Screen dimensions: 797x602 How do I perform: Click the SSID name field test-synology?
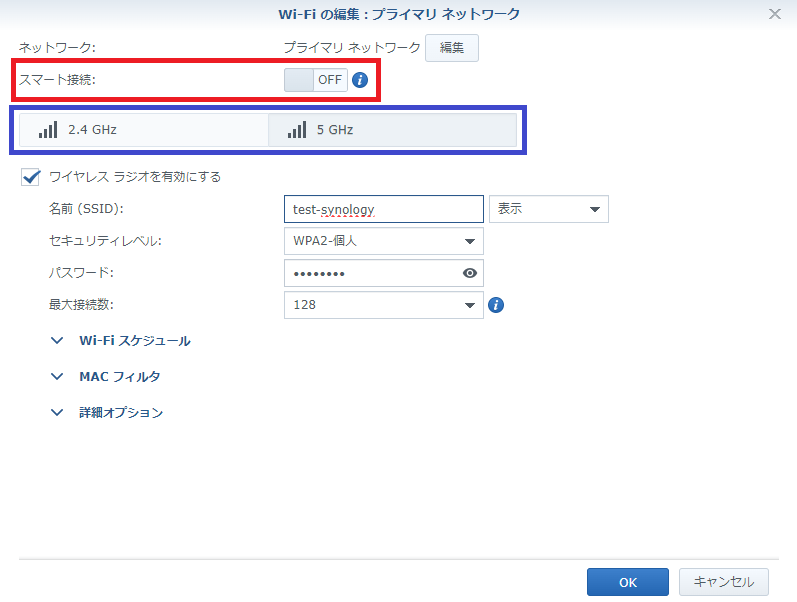click(x=384, y=209)
